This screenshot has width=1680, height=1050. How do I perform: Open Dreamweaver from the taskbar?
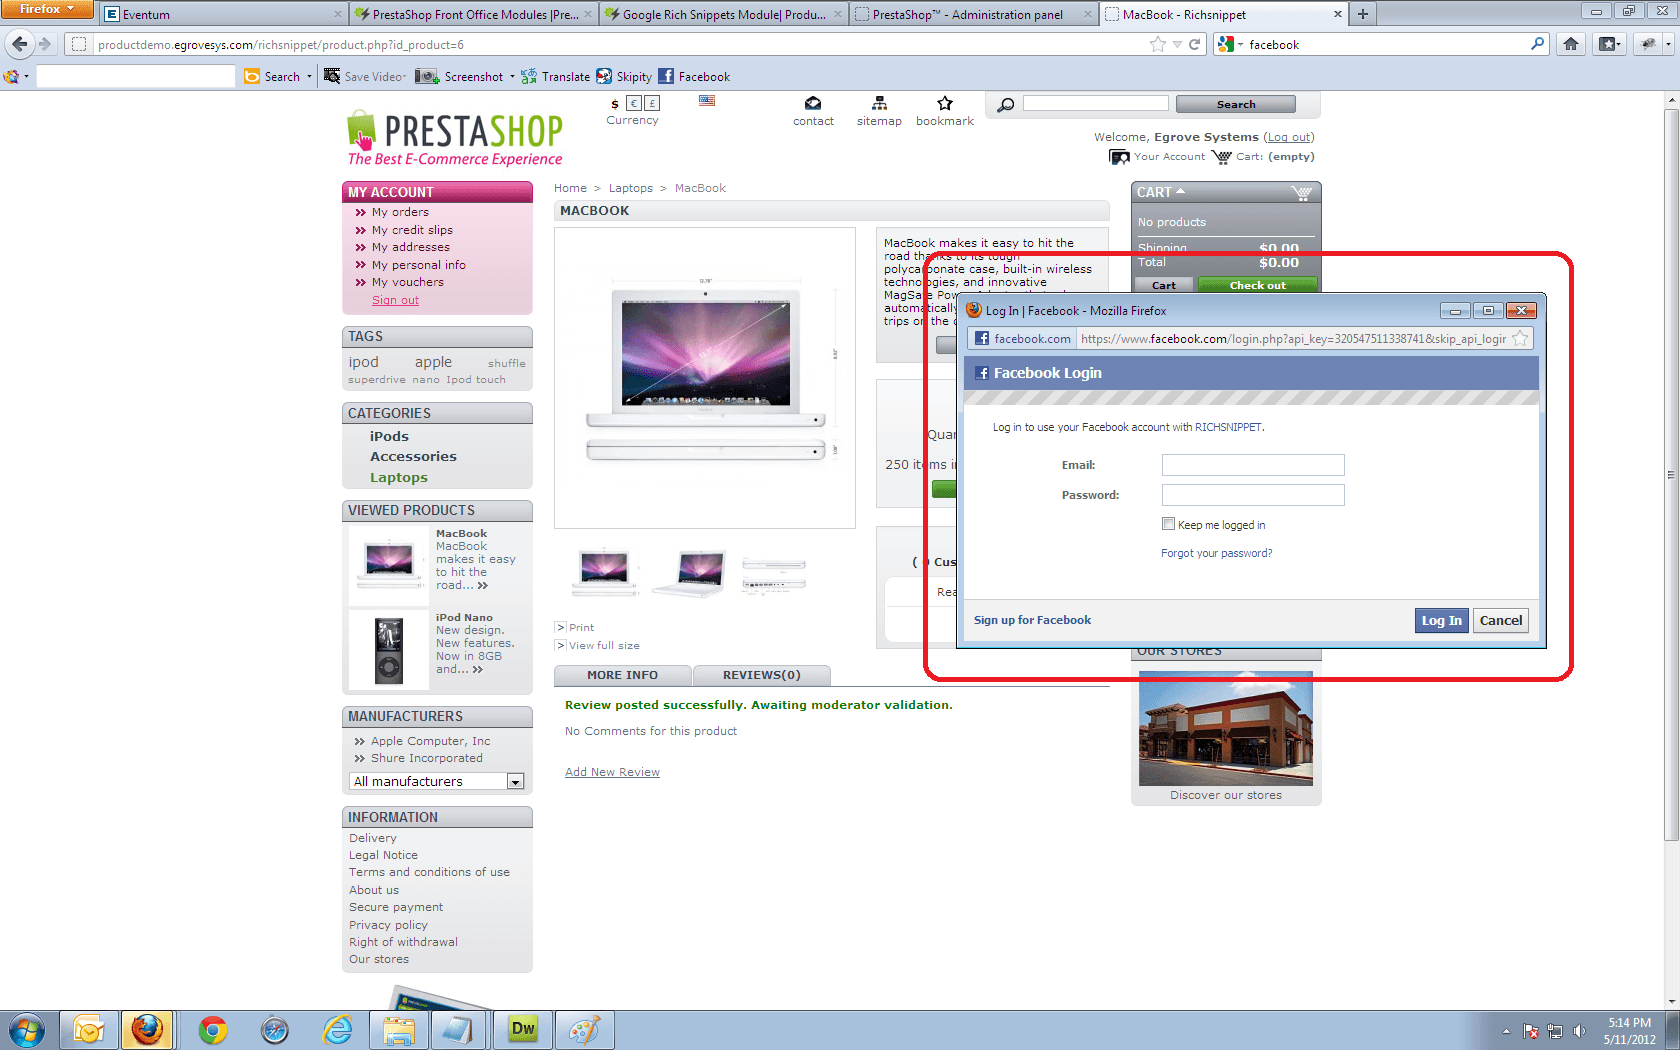point(523,1030)
